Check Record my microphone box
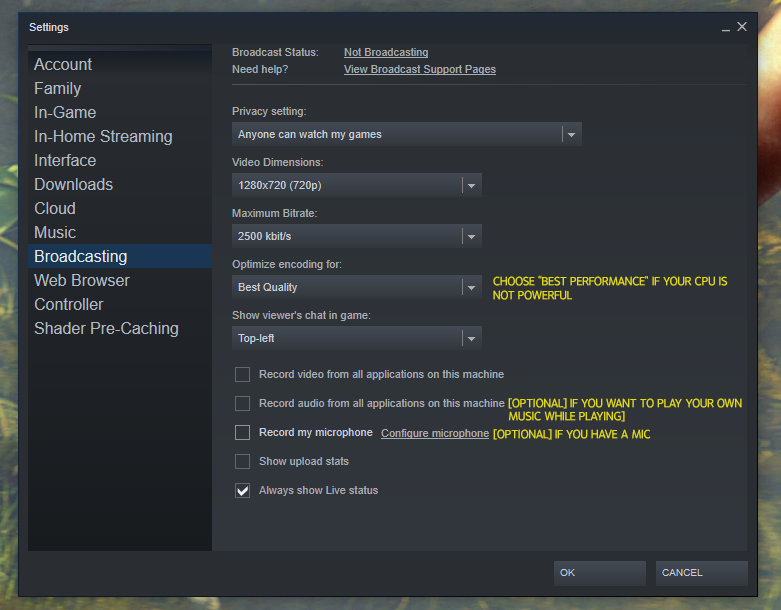Image resolution: width=781 pixels, height=610 pixels. (243, 432)
